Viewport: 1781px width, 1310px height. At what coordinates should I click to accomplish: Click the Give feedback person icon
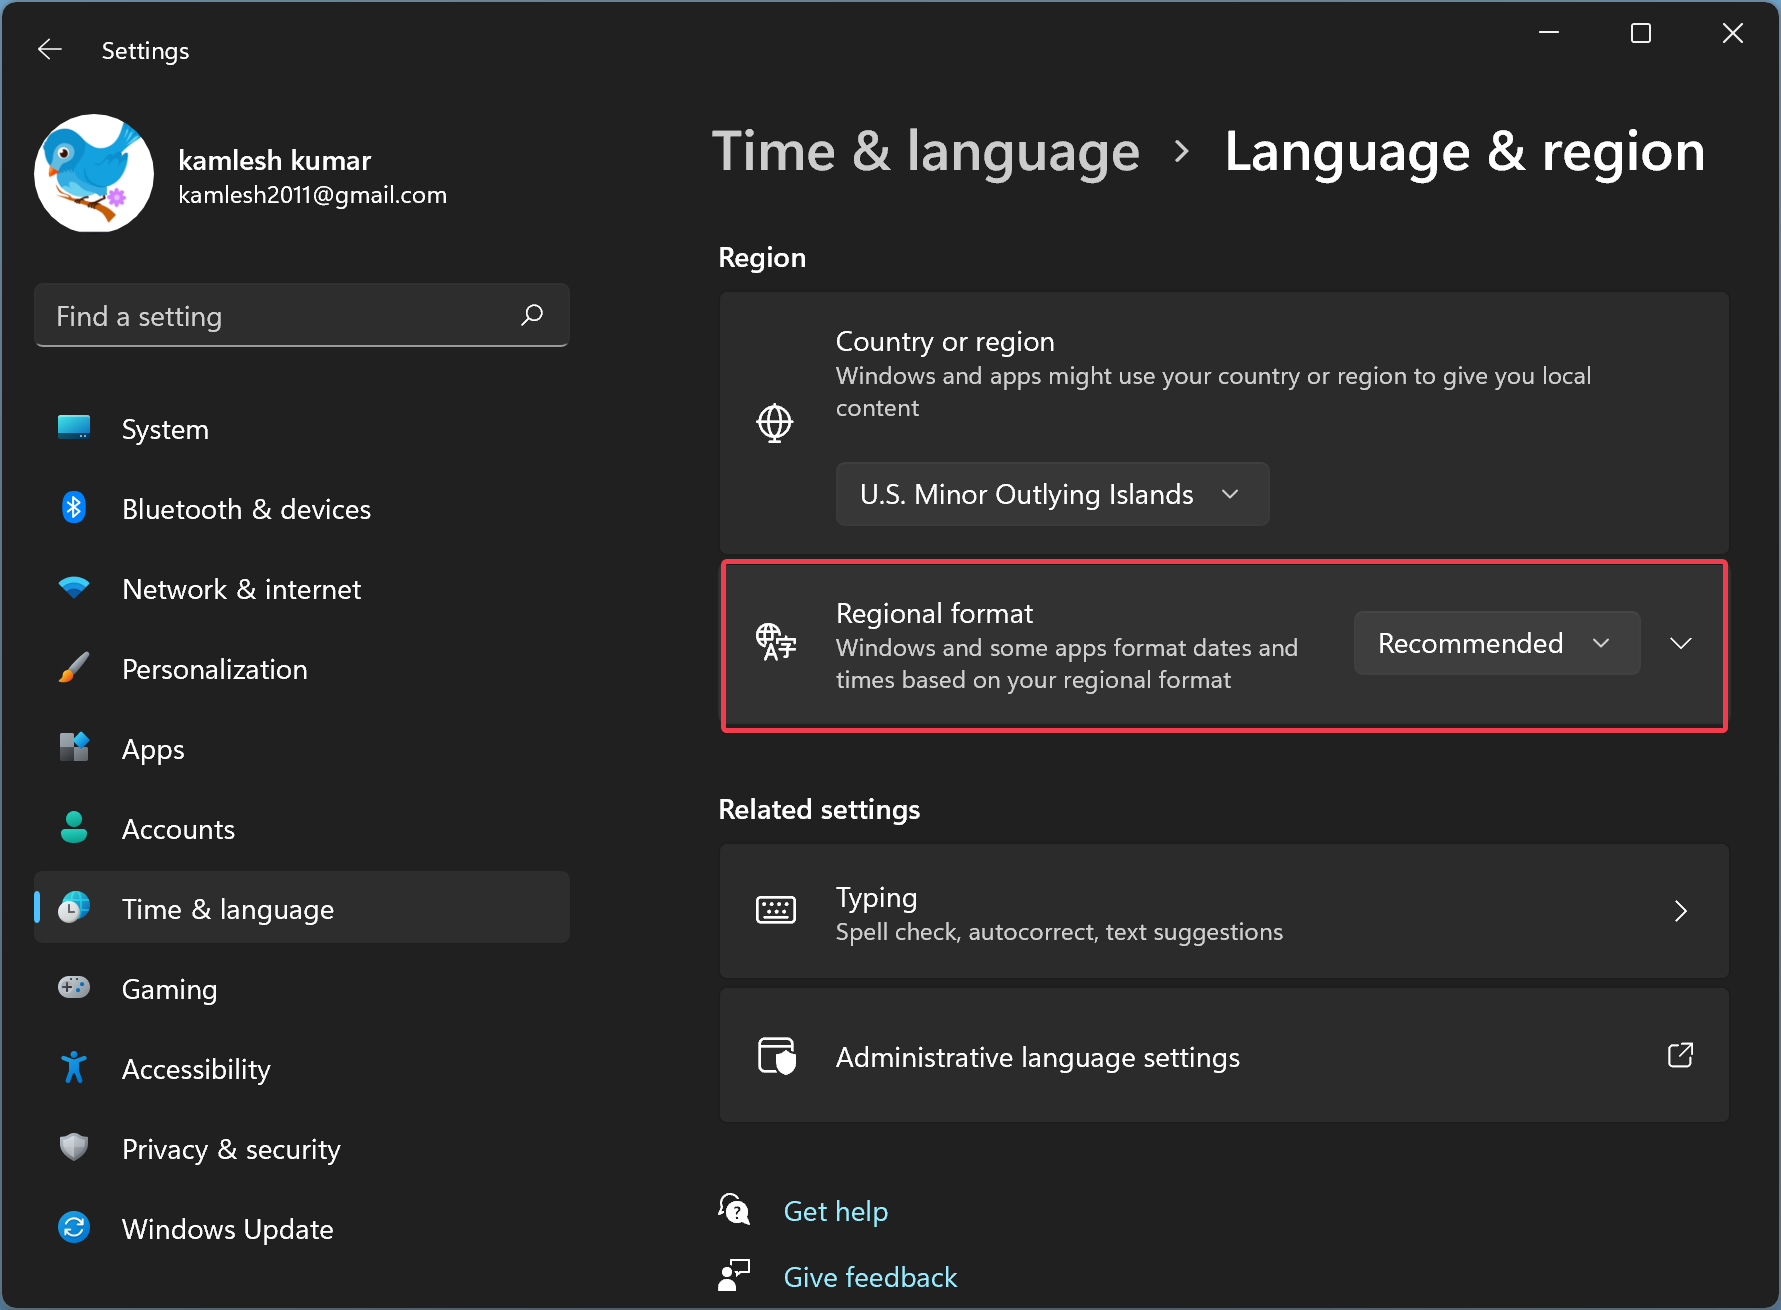point(734,1275)
